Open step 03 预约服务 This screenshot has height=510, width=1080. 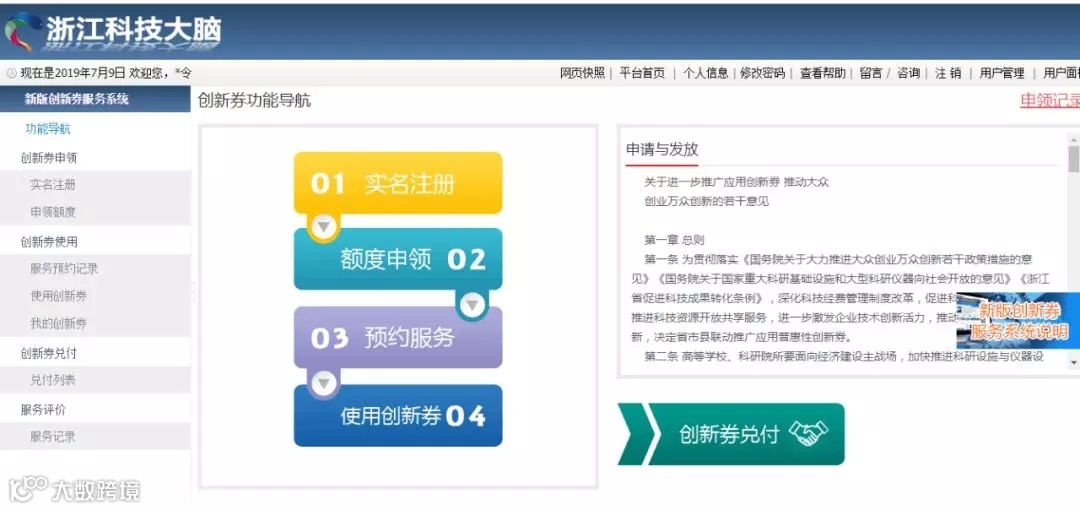click(398, 338)
